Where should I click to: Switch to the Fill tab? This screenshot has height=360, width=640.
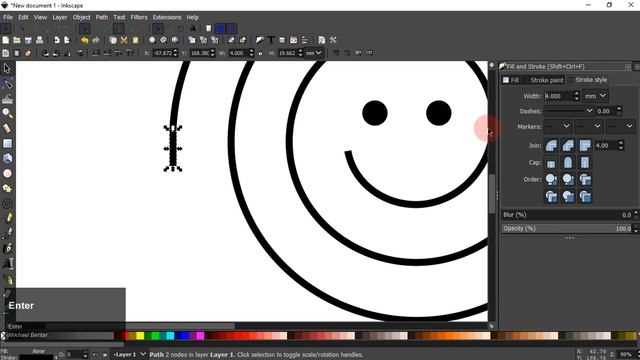tap(511, 80)
